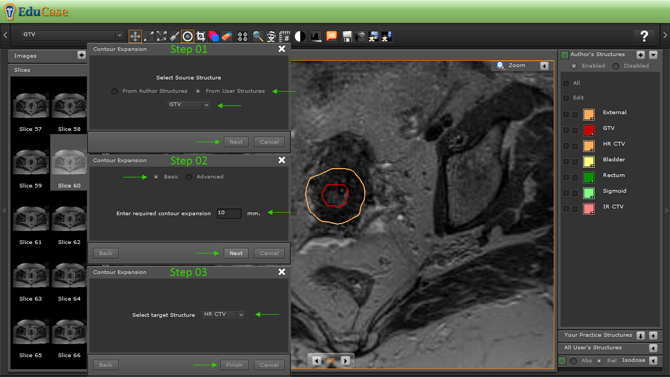Select the magnifying glass zoom tool
This screenshot has width=670, height=377.
click(x=258, y=36)
